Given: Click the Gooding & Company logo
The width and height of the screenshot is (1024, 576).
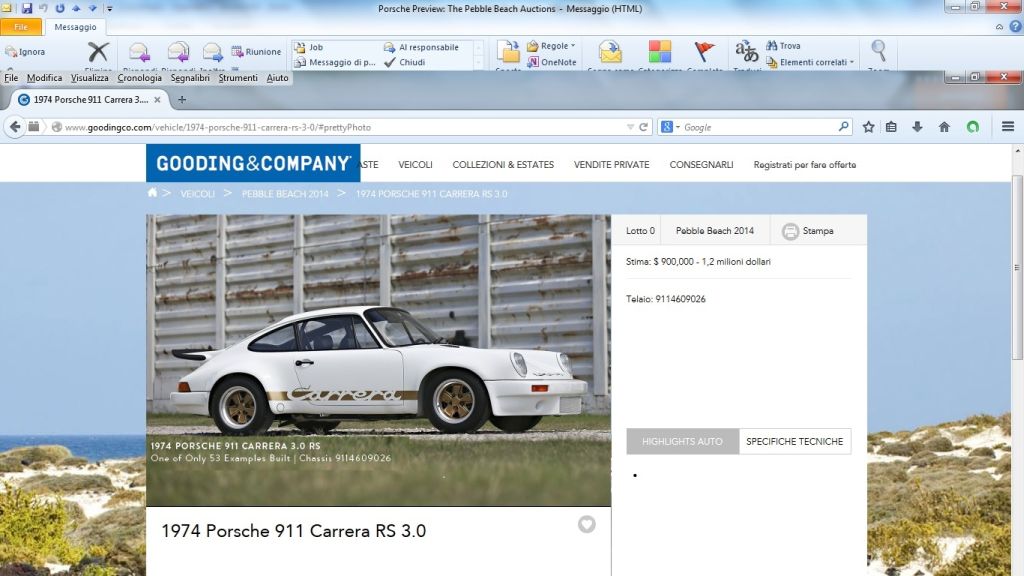Looking at the screenshot, I should click(253, 163).
